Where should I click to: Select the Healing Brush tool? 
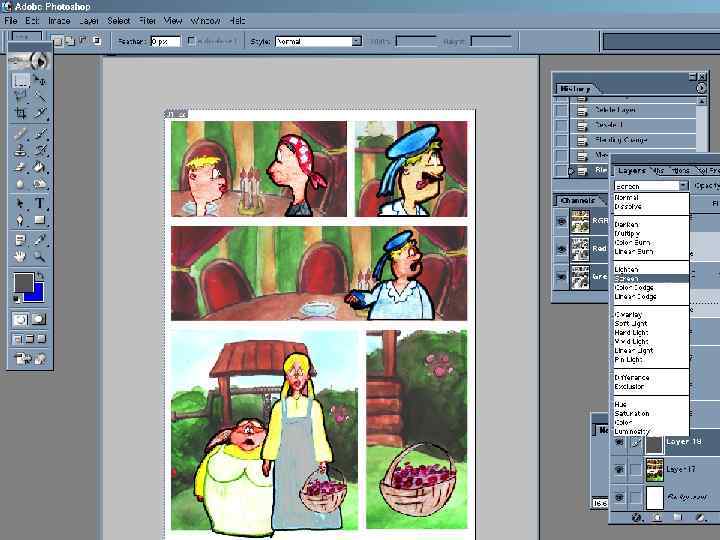tap(20, 134)
